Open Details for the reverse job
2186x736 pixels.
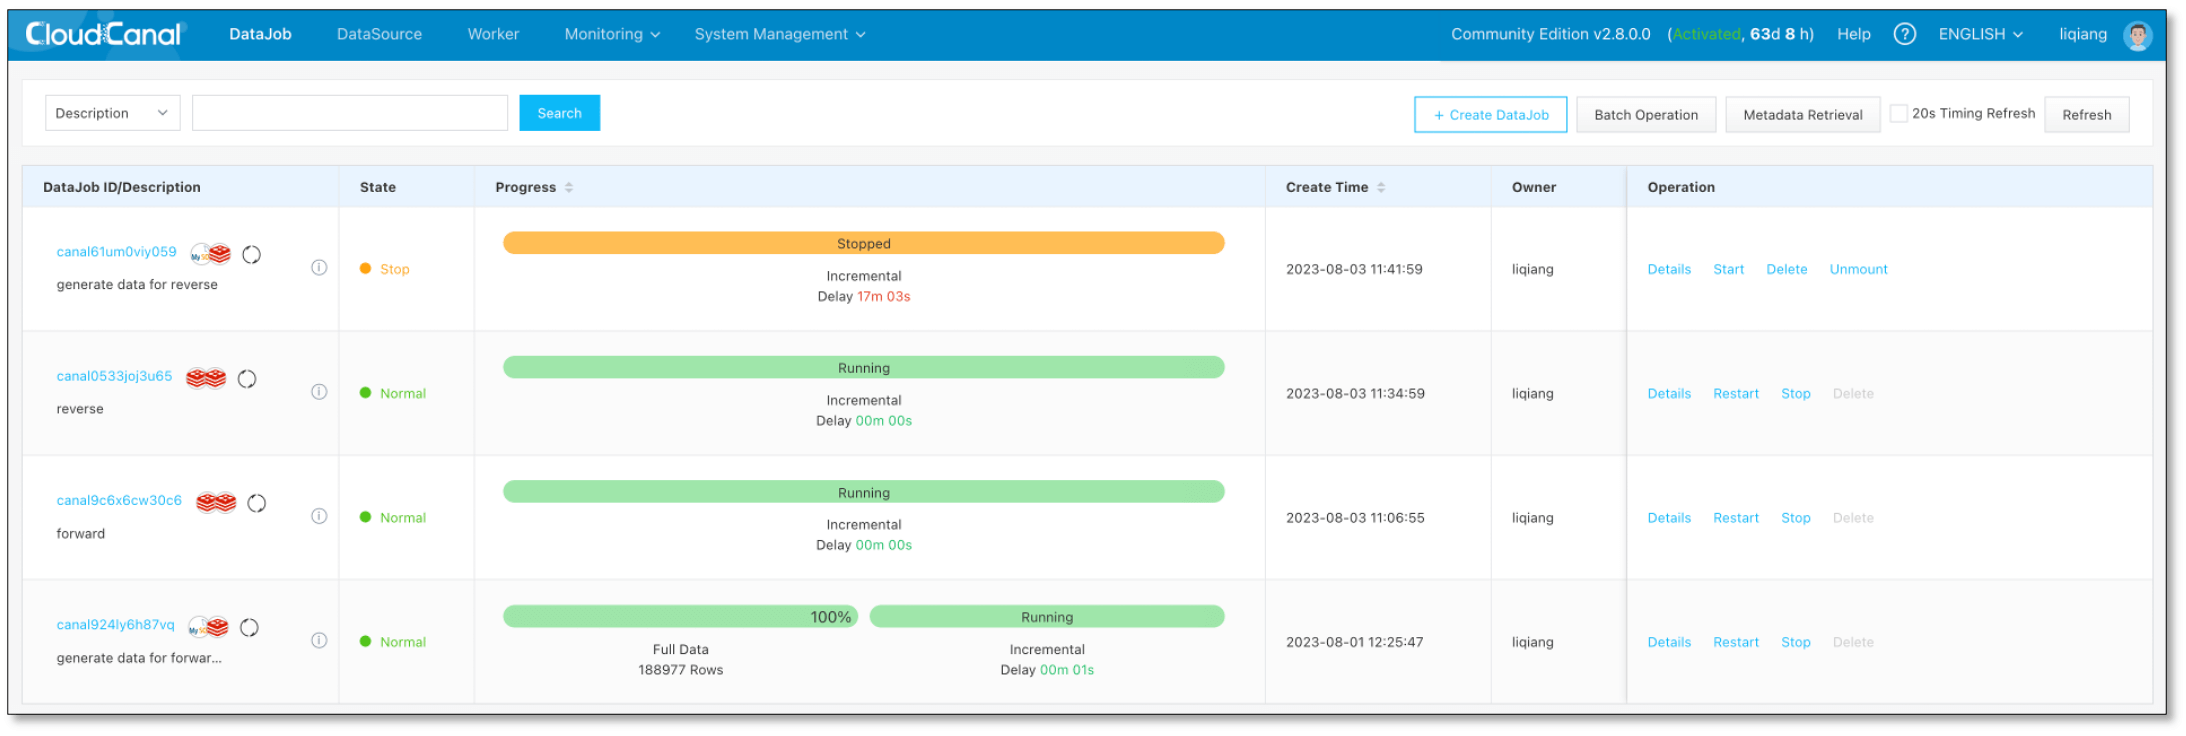pyautogui.click(x=1669, y=393)
